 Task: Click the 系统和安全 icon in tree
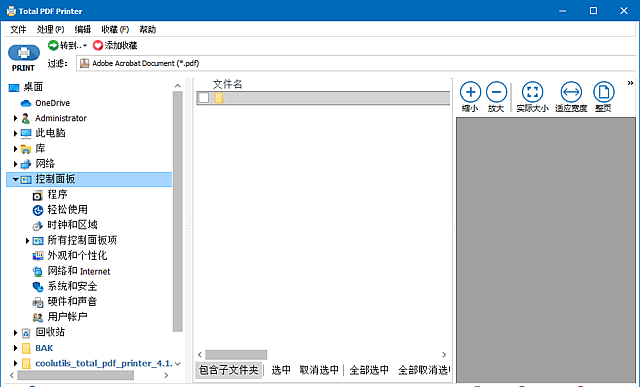[x=38, y=287]
